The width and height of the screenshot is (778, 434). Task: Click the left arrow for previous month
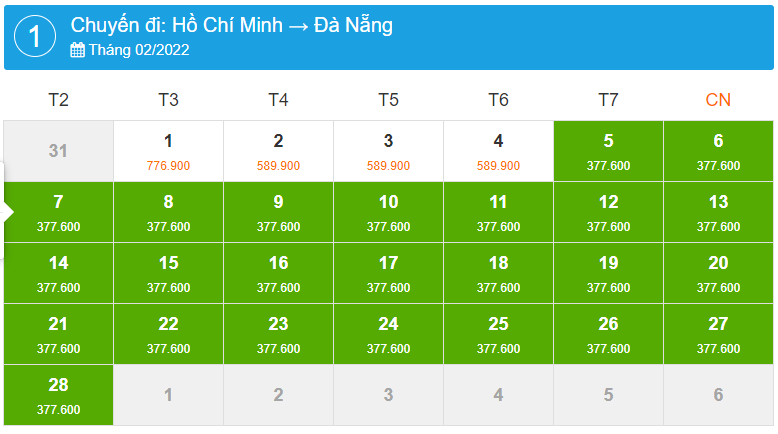[x=8, y=212]
